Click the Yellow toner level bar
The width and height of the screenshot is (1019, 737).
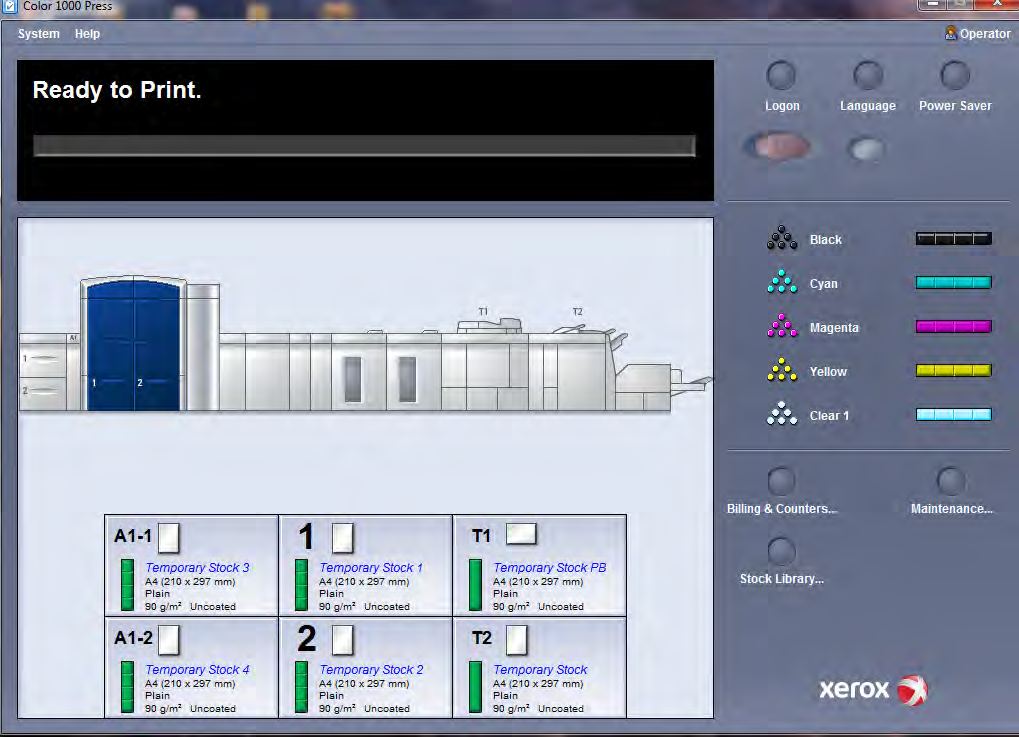953,370
